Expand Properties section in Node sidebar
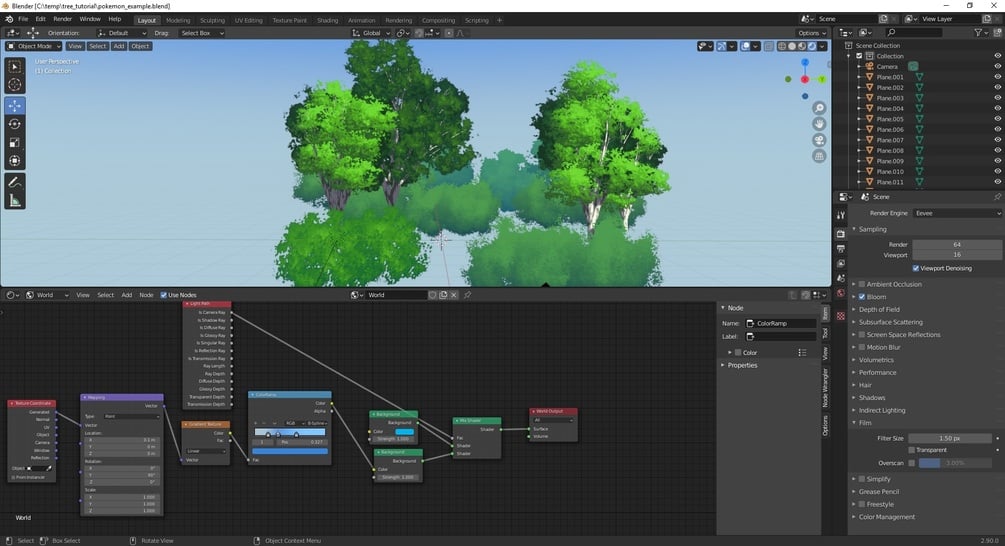This screenshot has width=1005, height=546. pos(742,365)
